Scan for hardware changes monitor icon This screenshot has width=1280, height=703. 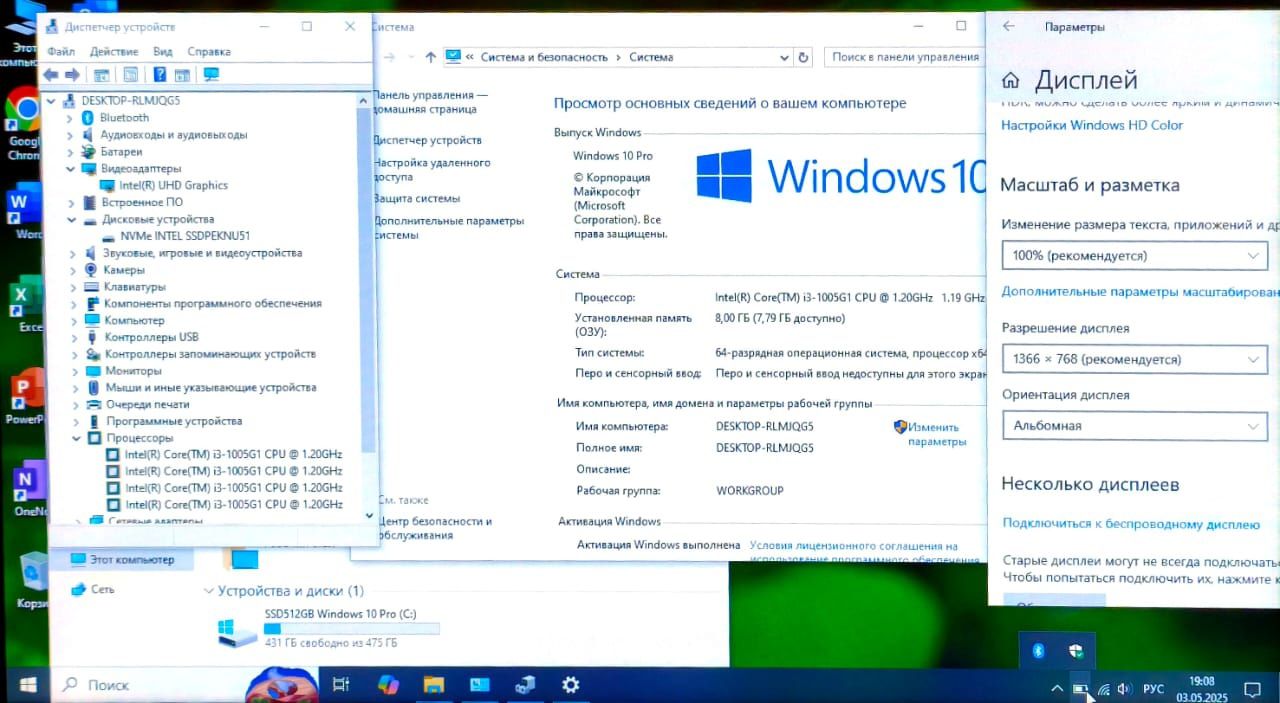[211, 74]
